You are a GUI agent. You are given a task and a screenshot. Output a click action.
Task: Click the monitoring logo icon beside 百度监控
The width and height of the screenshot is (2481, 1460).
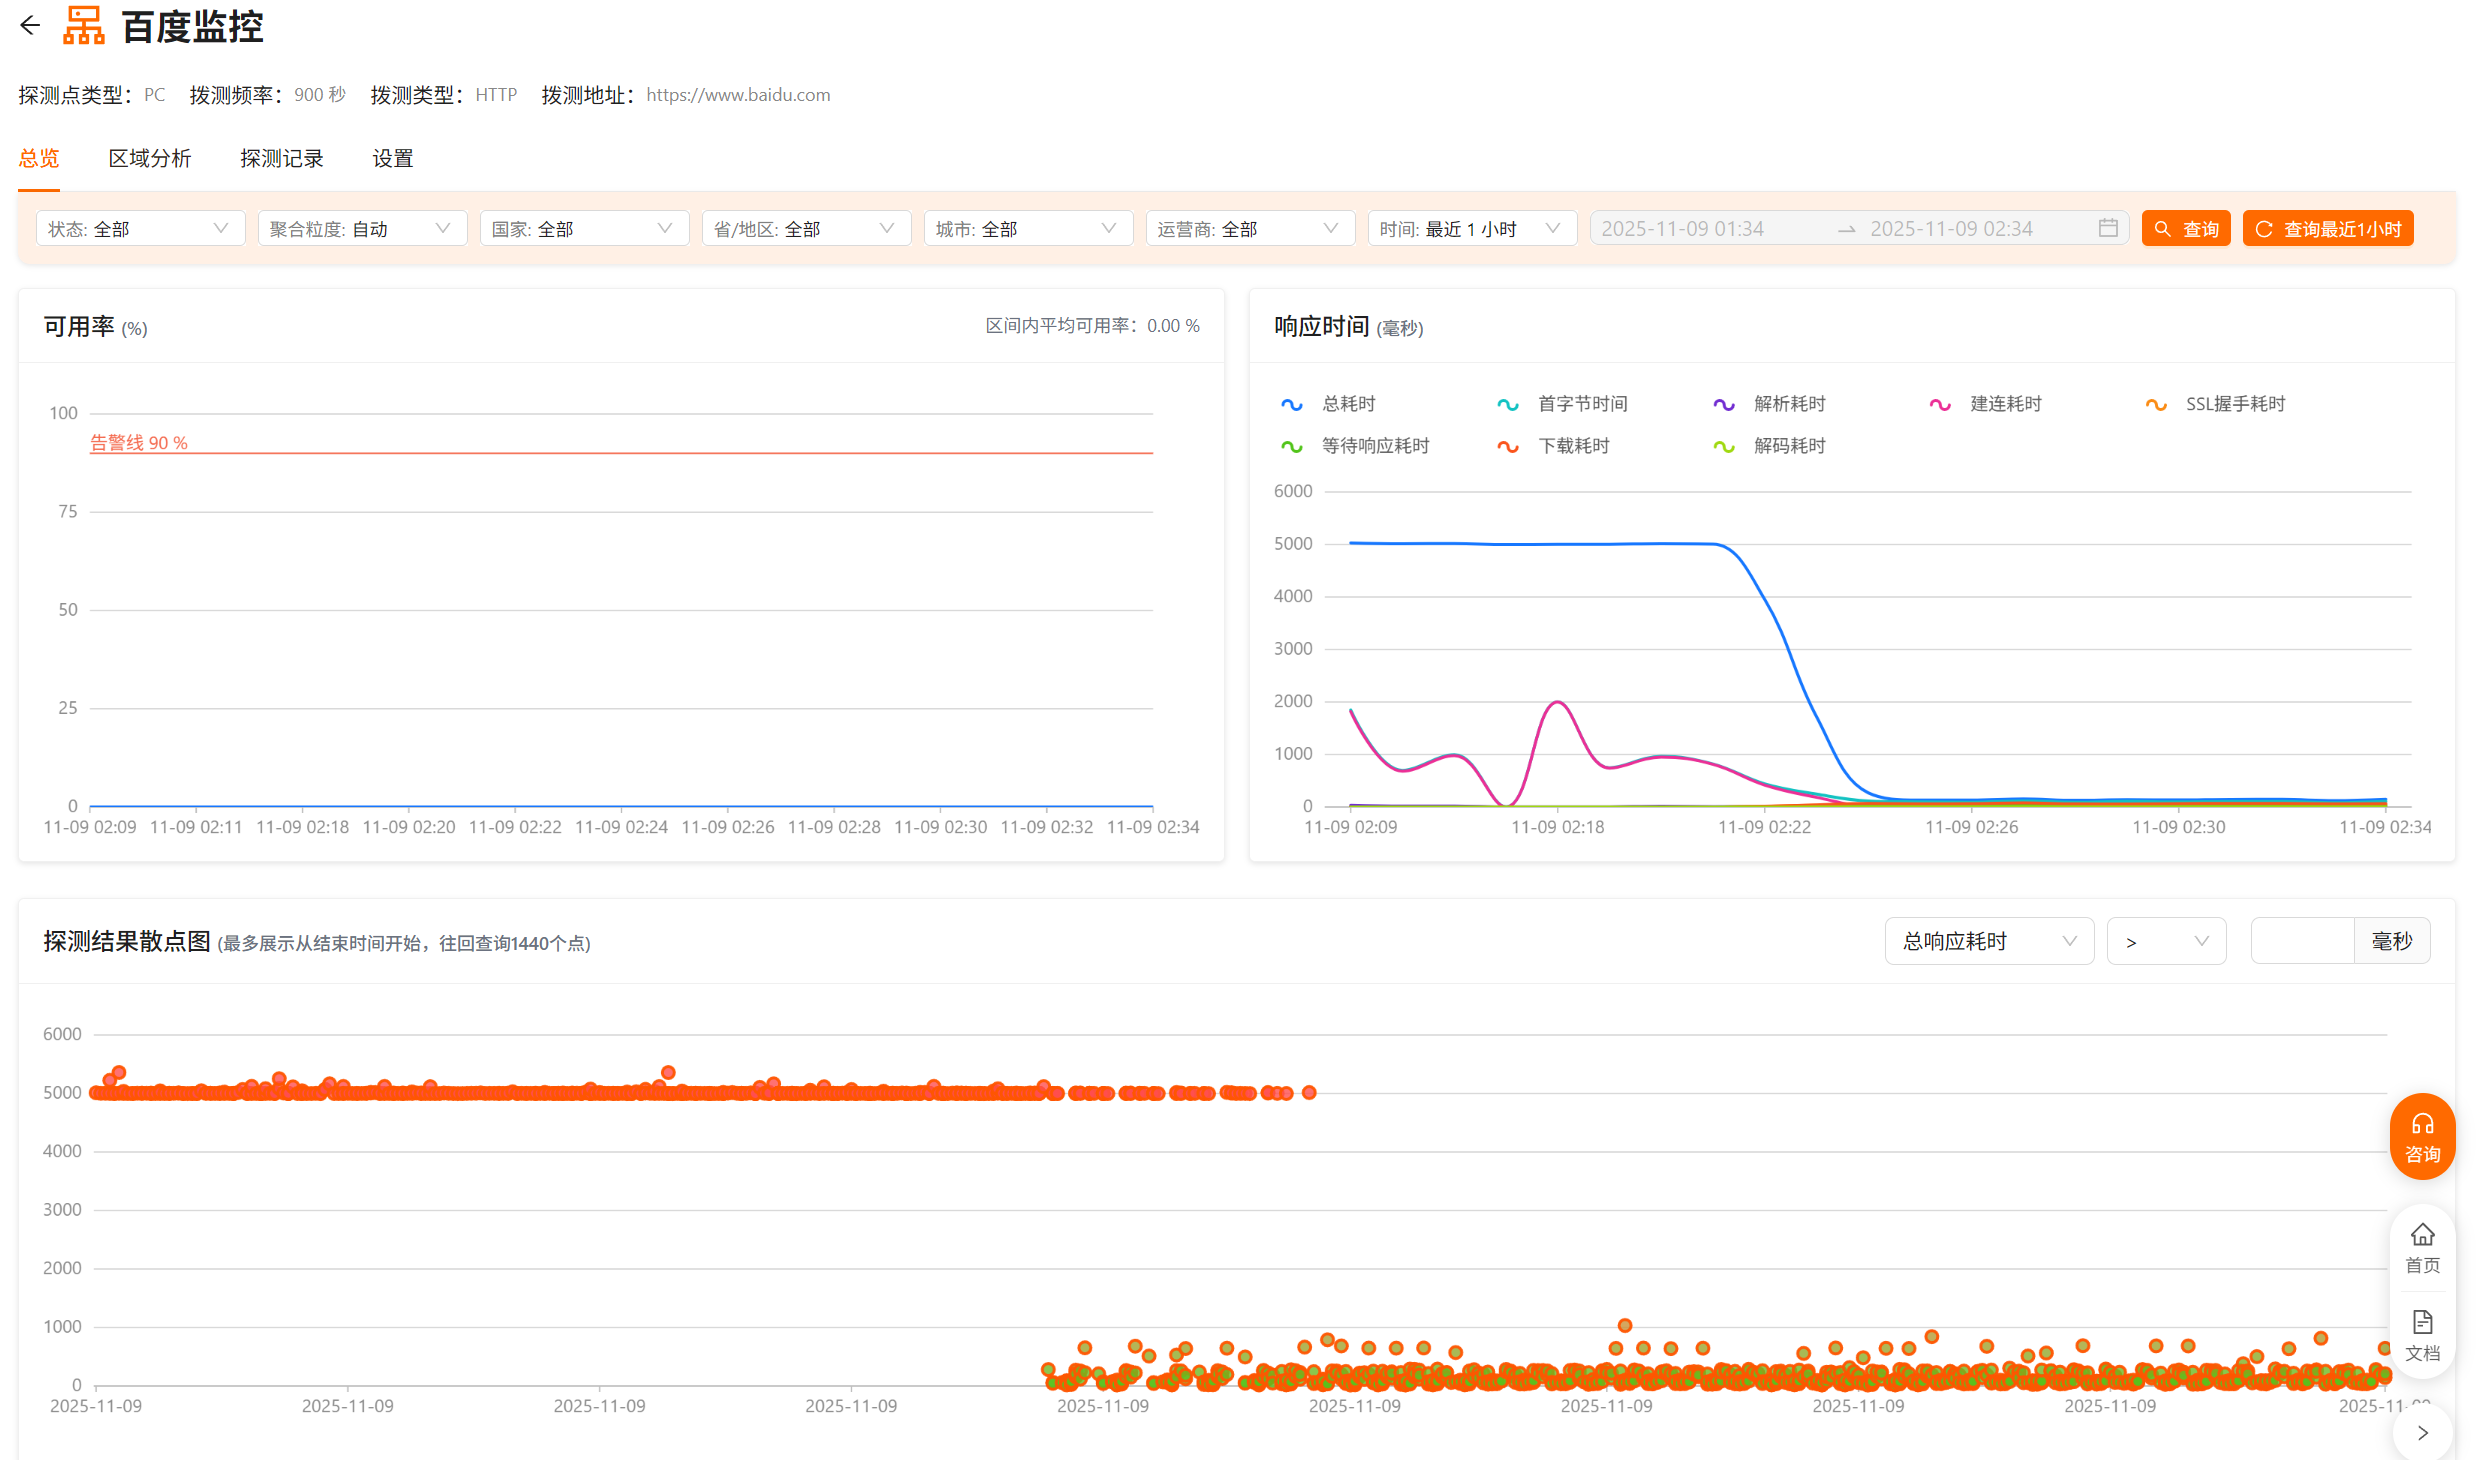[x=84, y=26]
